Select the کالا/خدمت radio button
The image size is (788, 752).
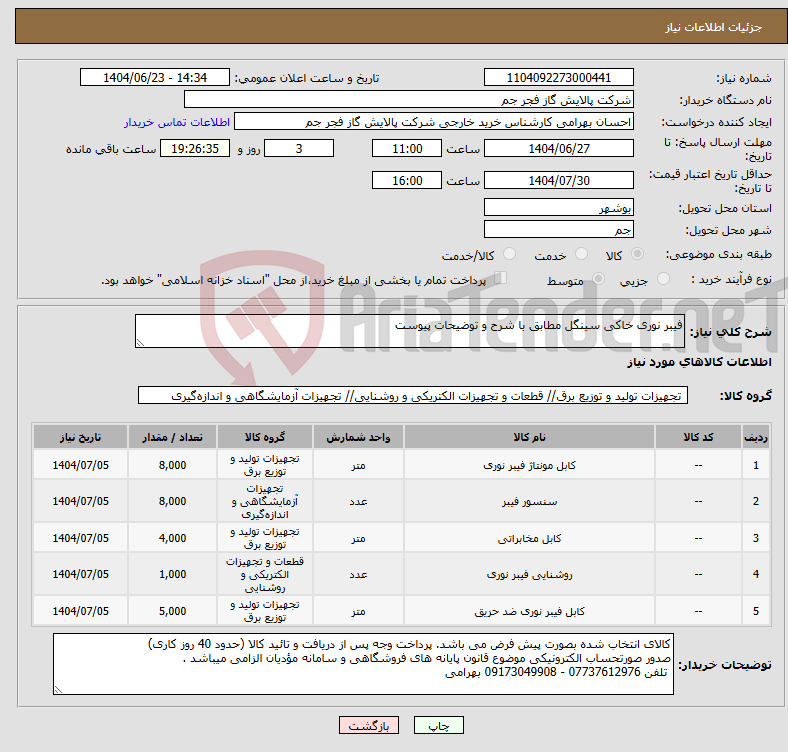pyautogui.click(x=510, y=254)
